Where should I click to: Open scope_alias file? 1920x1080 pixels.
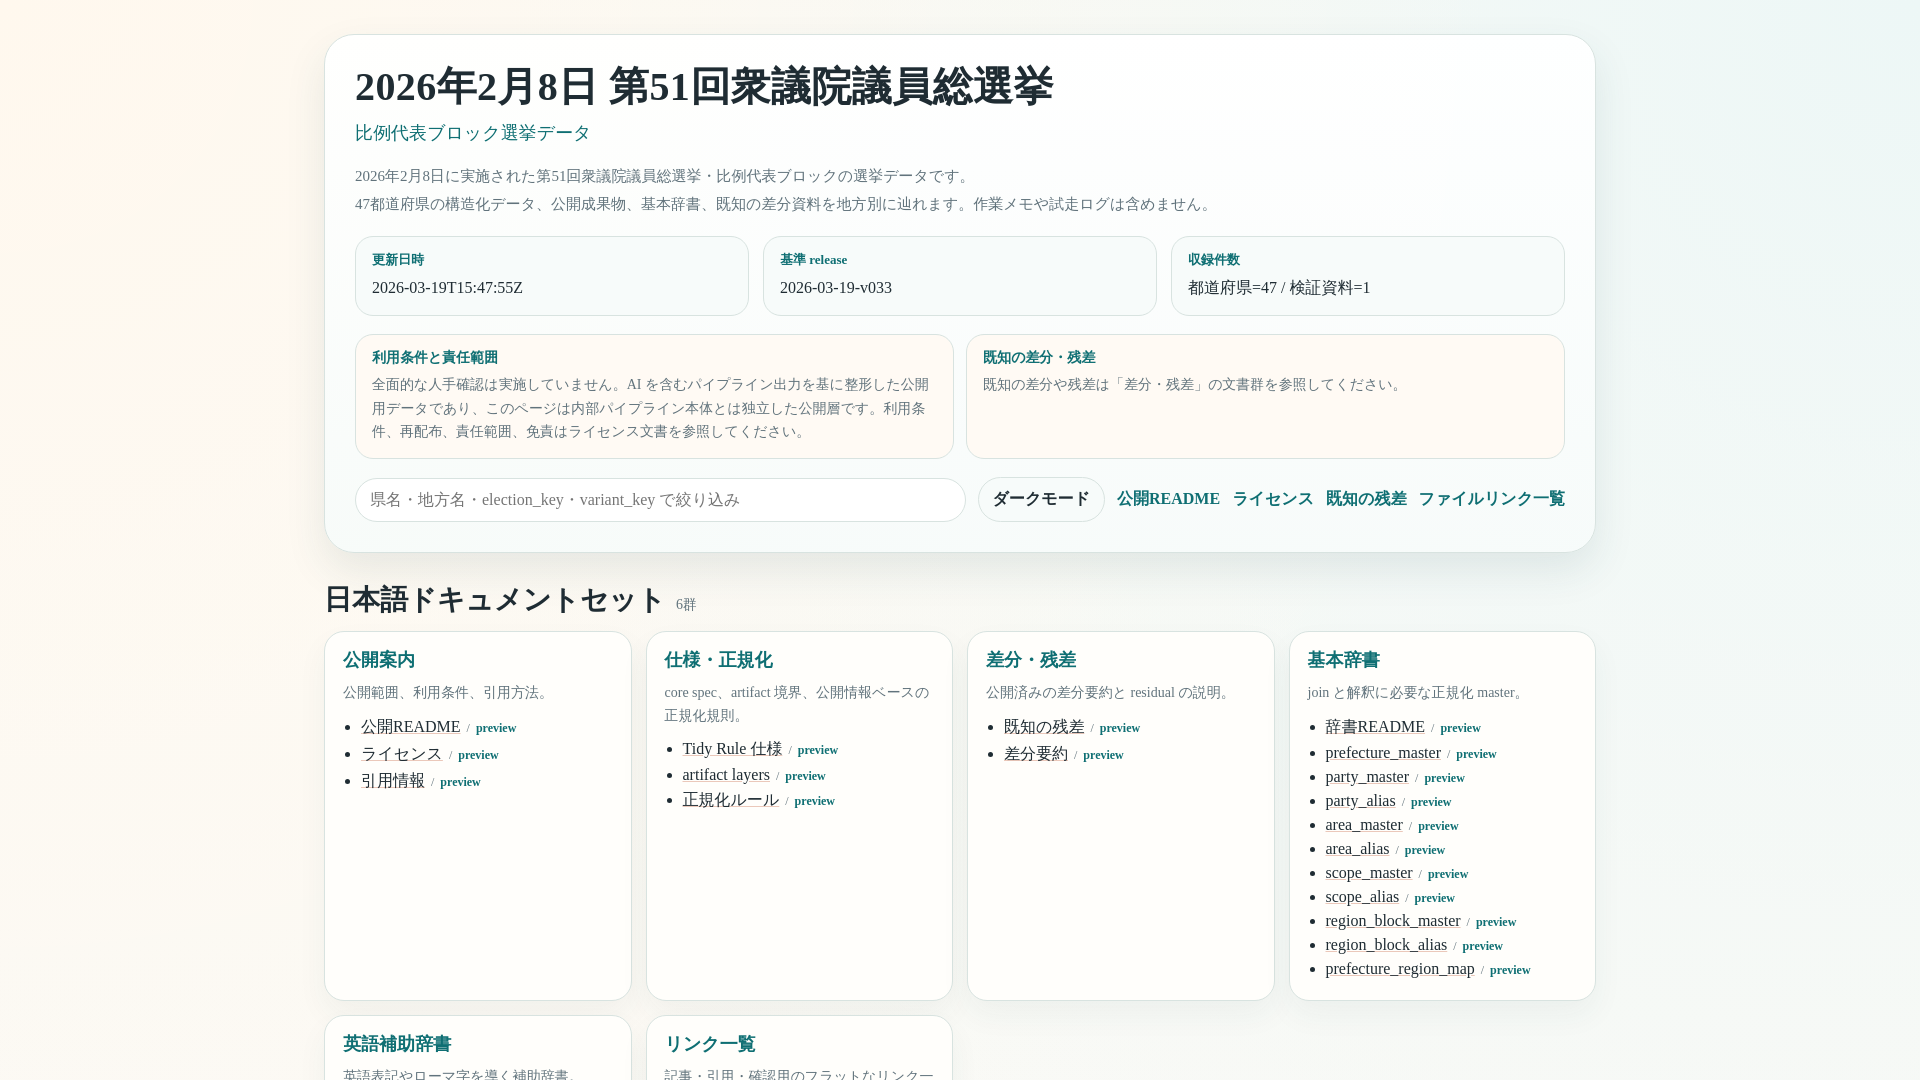pyautogui.click(x=1362, y=897)
